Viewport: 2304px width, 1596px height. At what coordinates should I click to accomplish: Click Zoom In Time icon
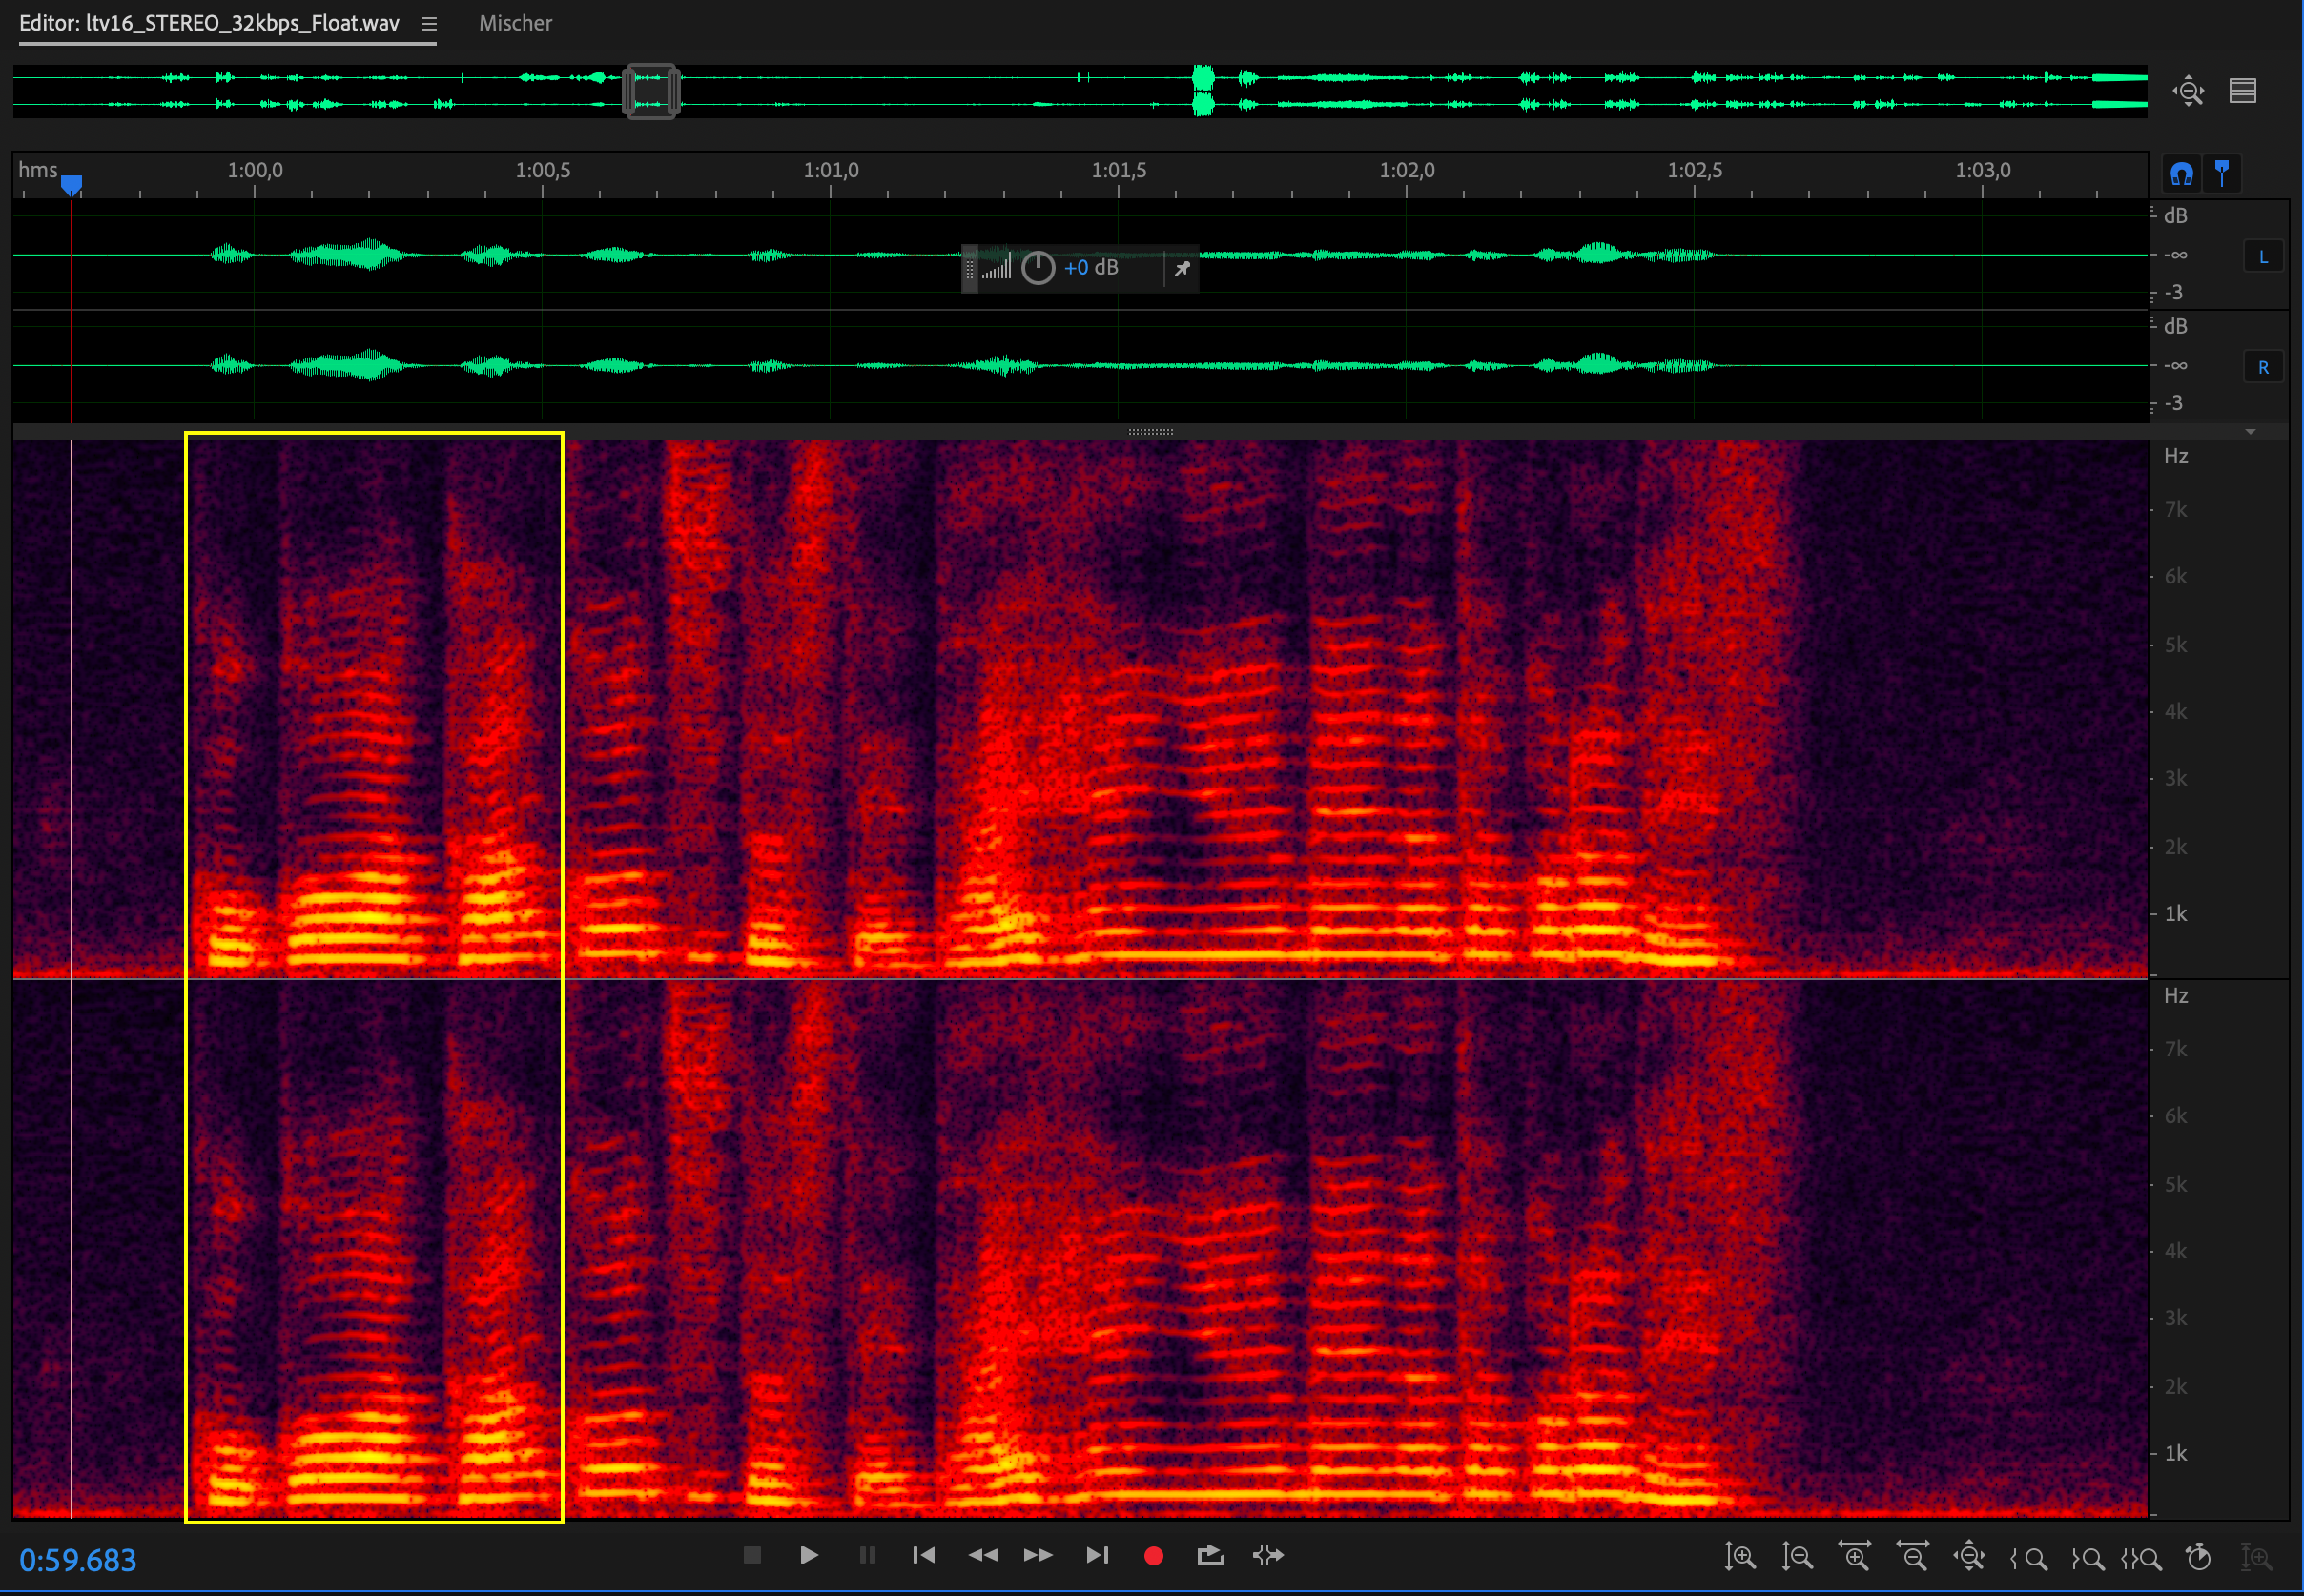1855,1557
